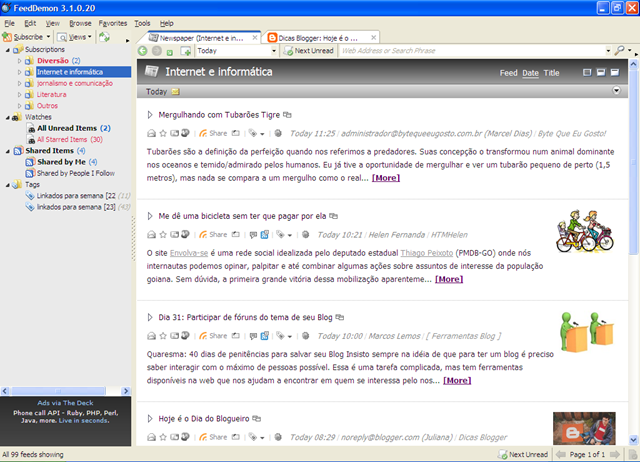
Task: Select All Starred Items (30) watch
Action: point(70,140)
